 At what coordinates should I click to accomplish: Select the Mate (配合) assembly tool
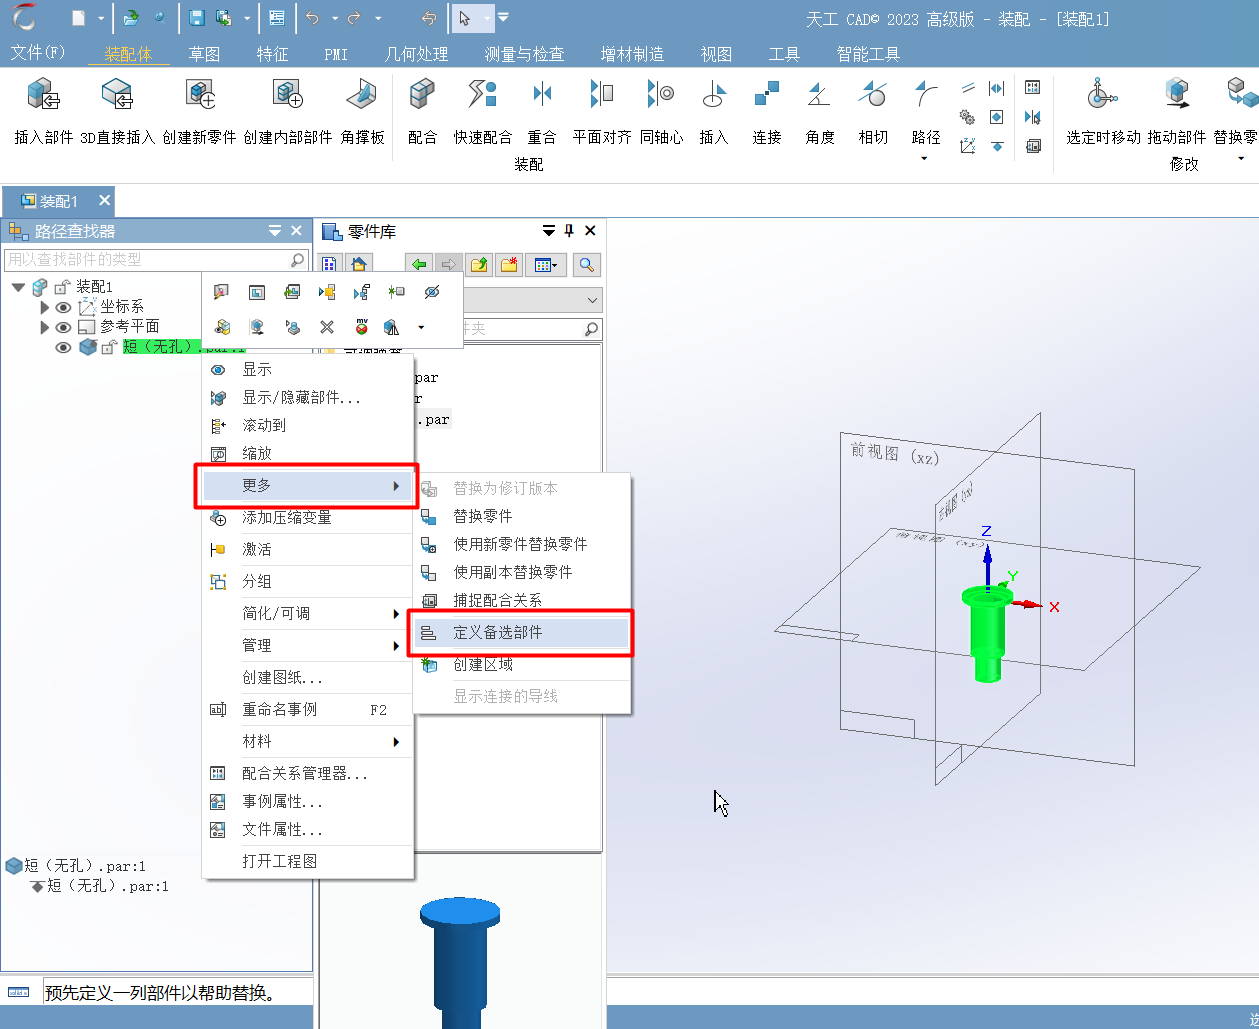[422, 97]
